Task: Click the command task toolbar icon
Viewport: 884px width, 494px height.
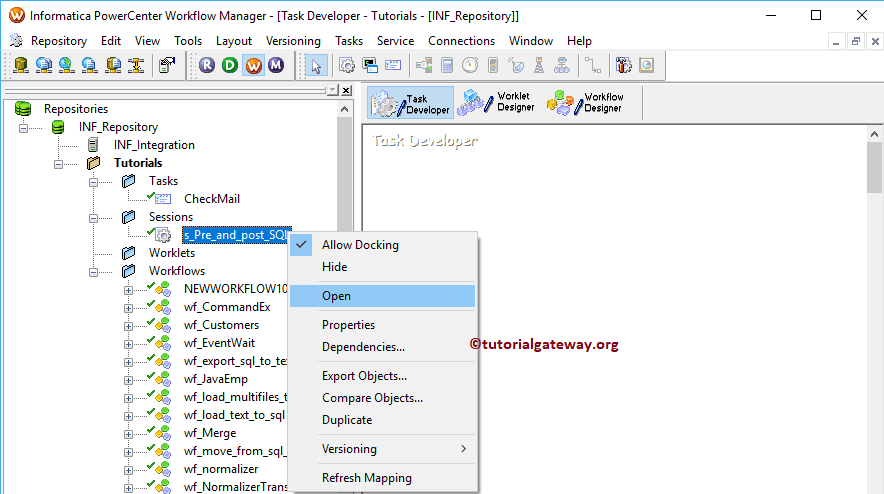Action: point(370,65)
